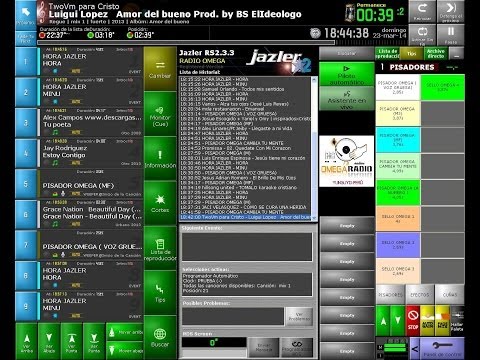
Task: Click the red STOP jingle button
Action: point(413,320)
